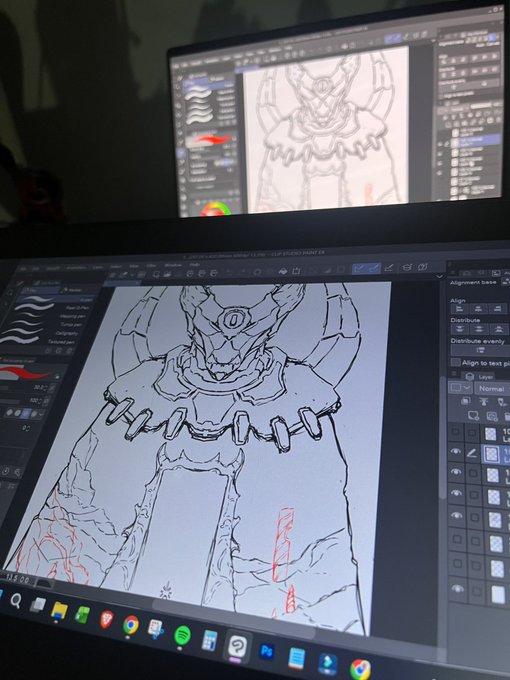Click Align right icon in Align section
The image size is (510, 680).
click(x=496, y=309)
